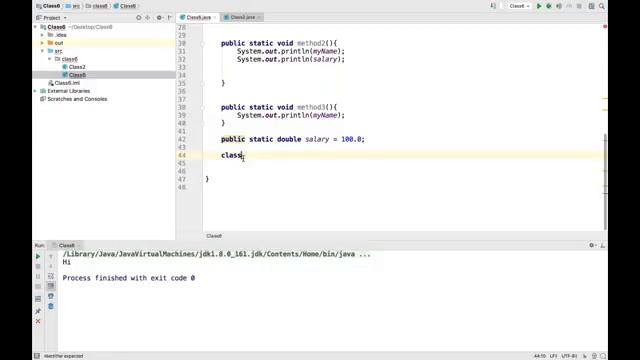The height and width of the screenshot is (360, 640).
Task: Click the closing brace on line 47
Action: [x=207, y=179]
